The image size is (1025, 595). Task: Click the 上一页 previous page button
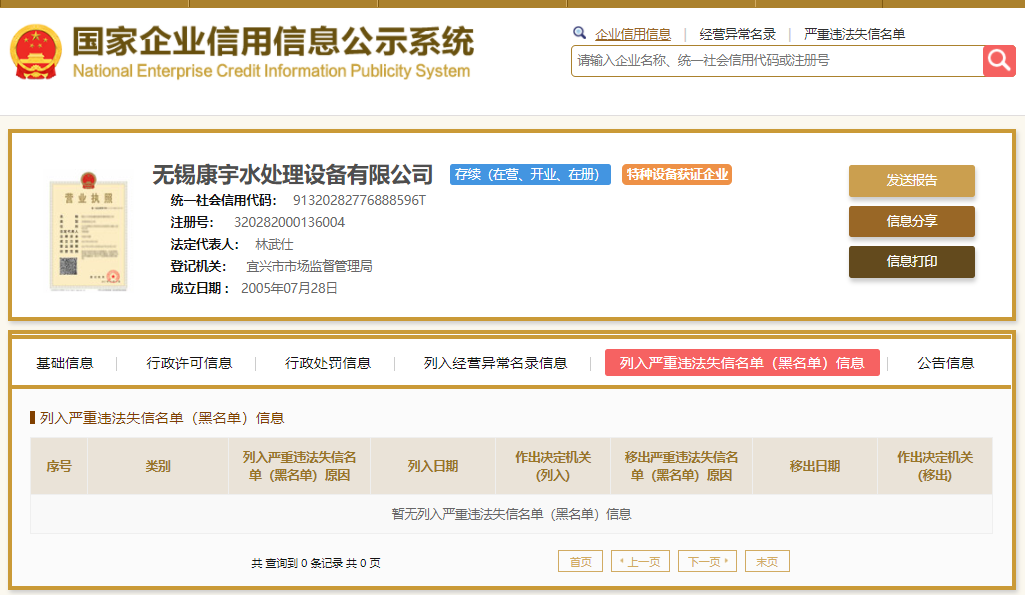coord(641,562)
